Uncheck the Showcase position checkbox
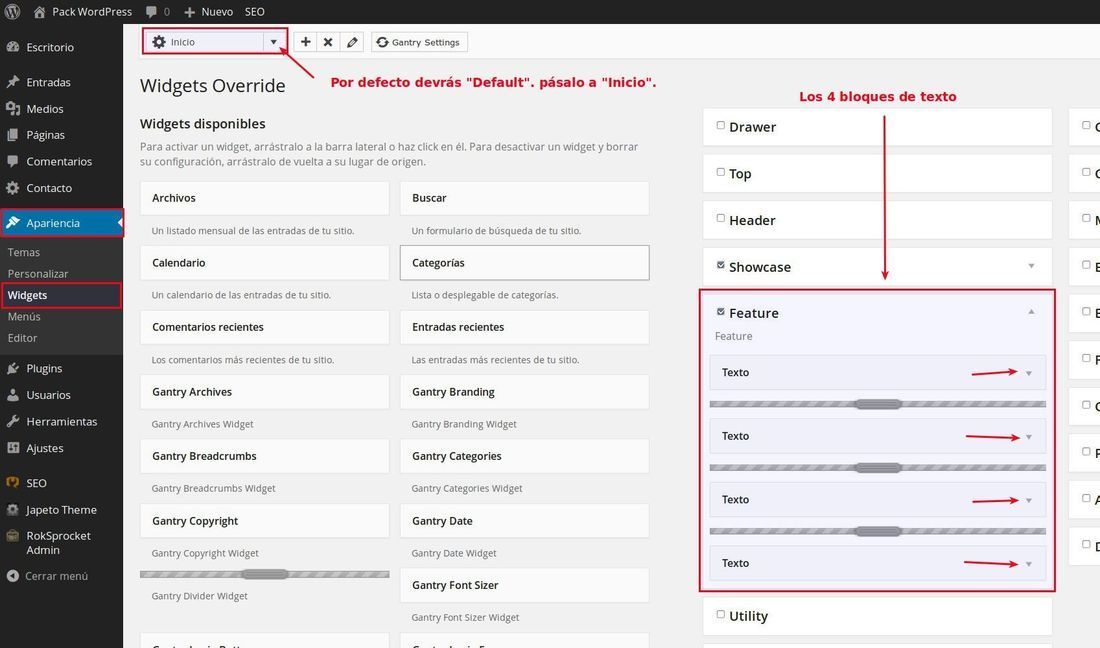Viewport: 1100px width, 648px height. click(720, 265)
